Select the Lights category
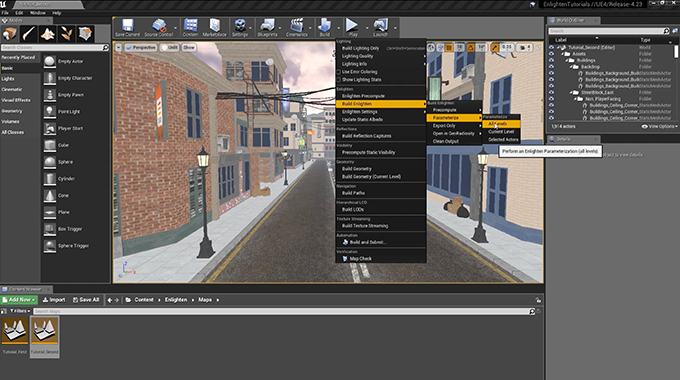 pos(8,79)
